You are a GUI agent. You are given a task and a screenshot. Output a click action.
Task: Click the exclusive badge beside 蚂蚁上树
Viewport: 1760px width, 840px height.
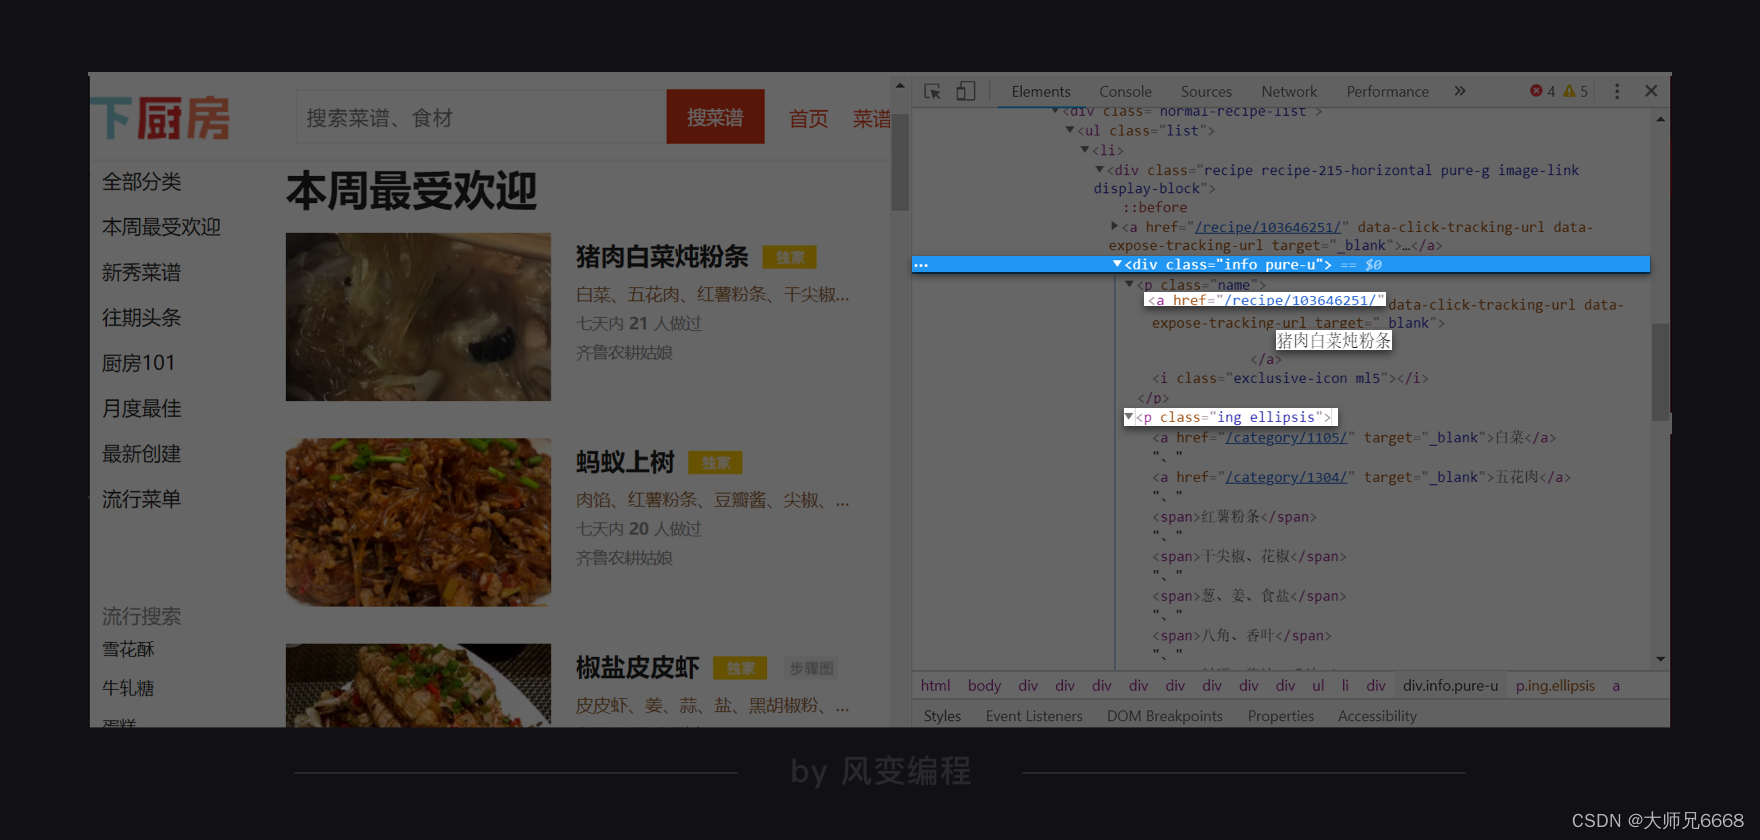(716, 463)
